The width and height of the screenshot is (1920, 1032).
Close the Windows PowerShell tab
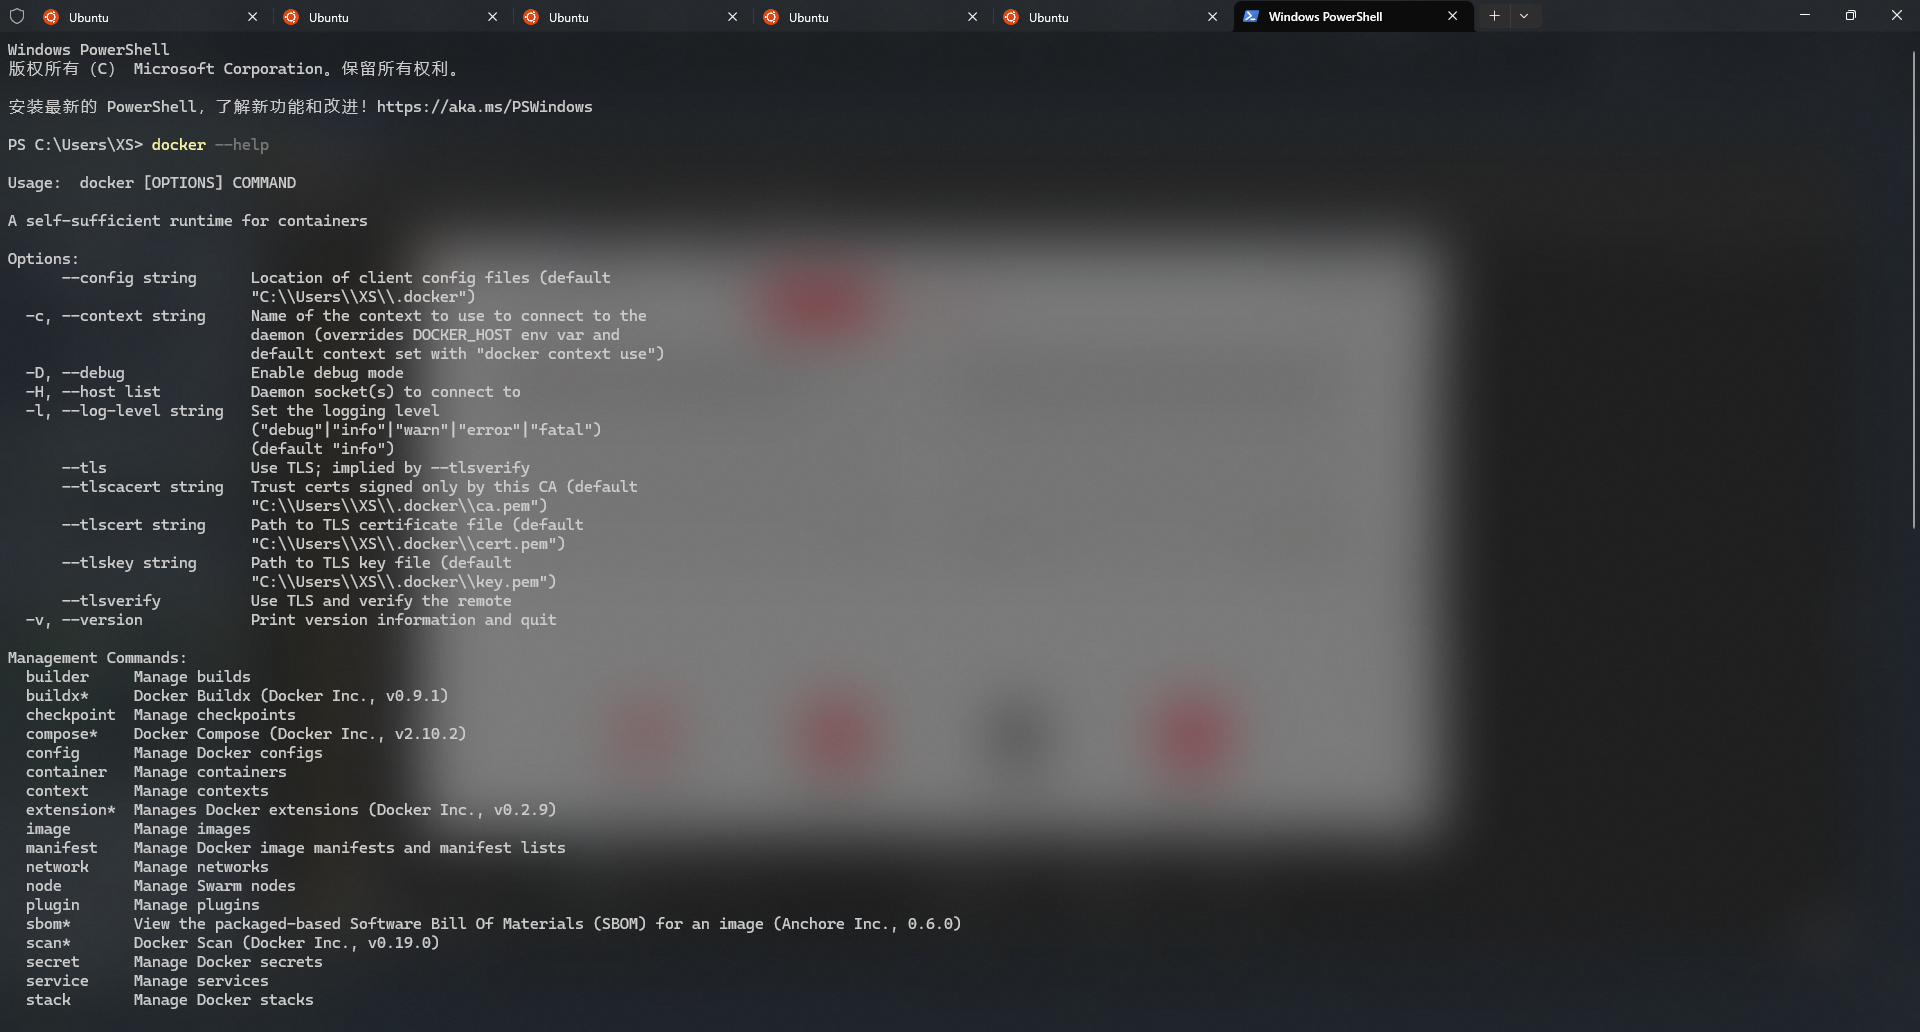tap(1452, 16)
